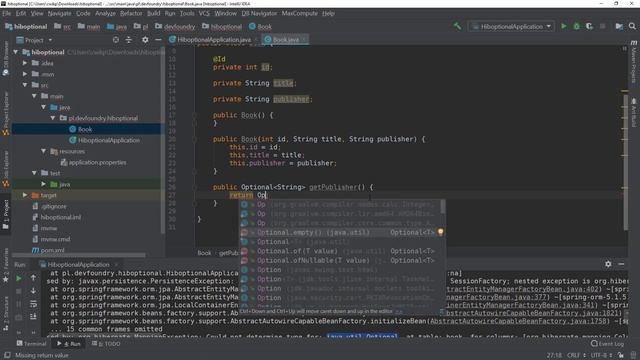Viewport: 640px width, 360px height.
Task: Open Favorites side tool window
Action: tap(5, 265)
